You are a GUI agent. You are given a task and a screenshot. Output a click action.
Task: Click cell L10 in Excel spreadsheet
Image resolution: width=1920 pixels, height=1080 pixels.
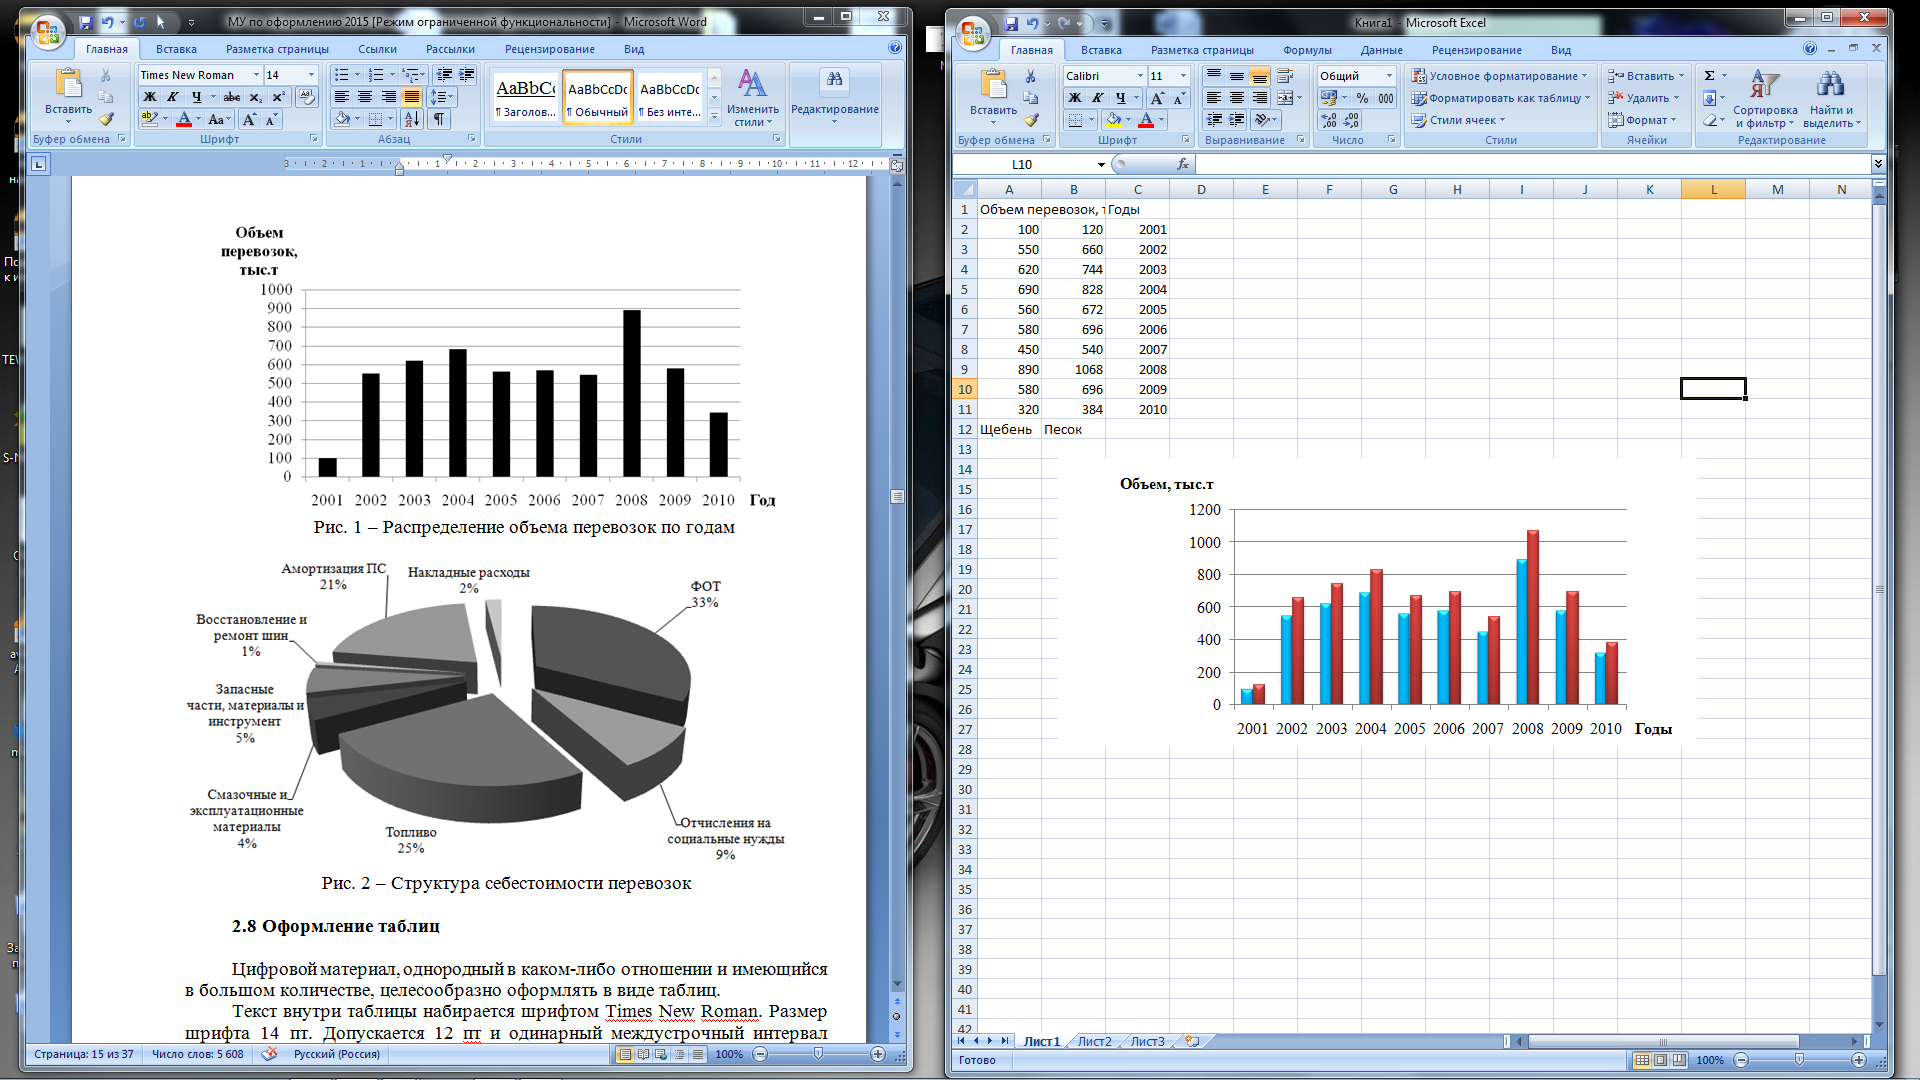point(1712,388)
